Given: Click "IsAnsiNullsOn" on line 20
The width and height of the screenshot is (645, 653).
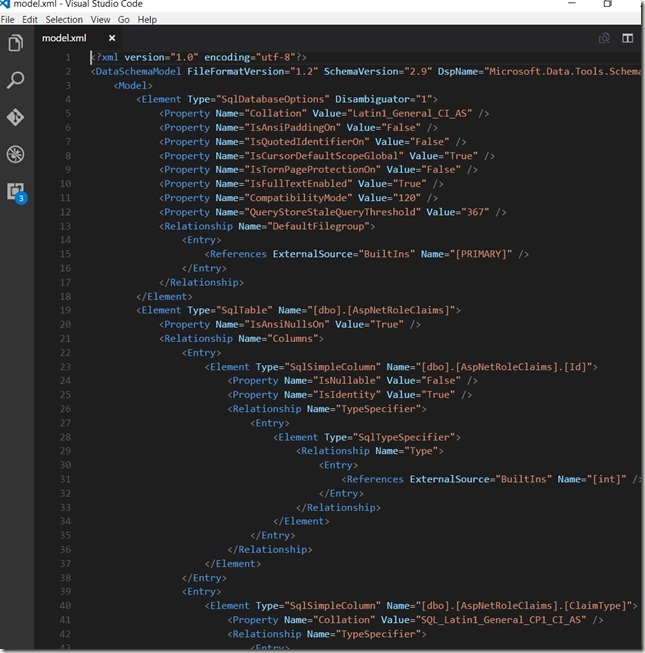Looking at the screenshot, I should click(286, 324).
